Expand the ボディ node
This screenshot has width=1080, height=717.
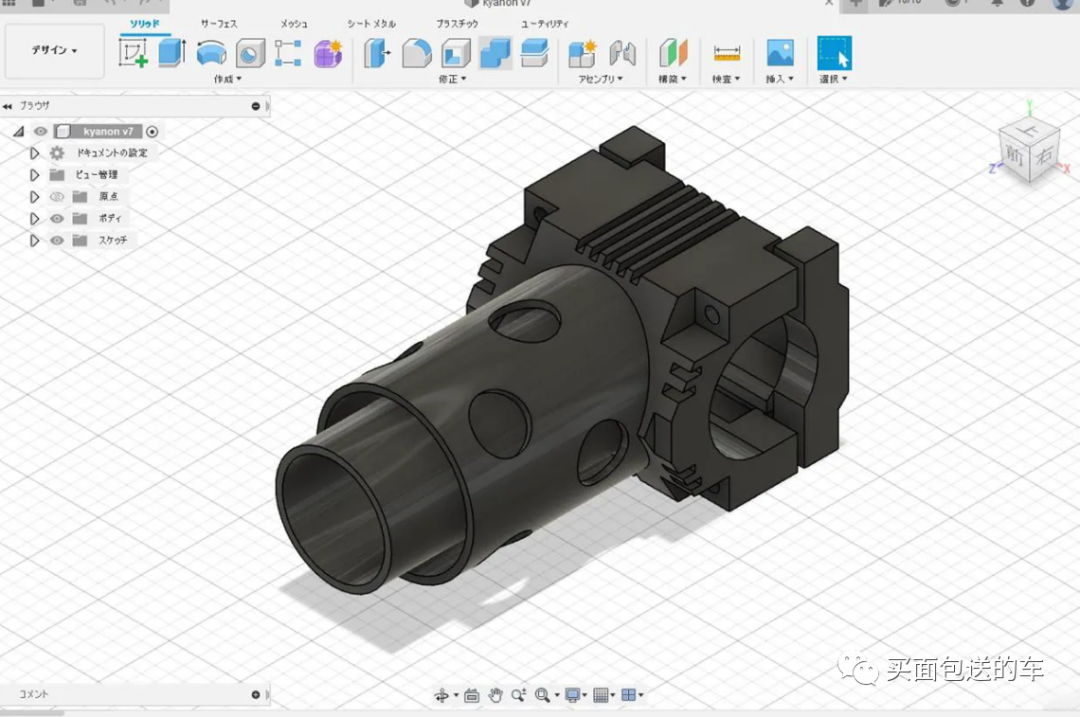(x=34, y=218)
